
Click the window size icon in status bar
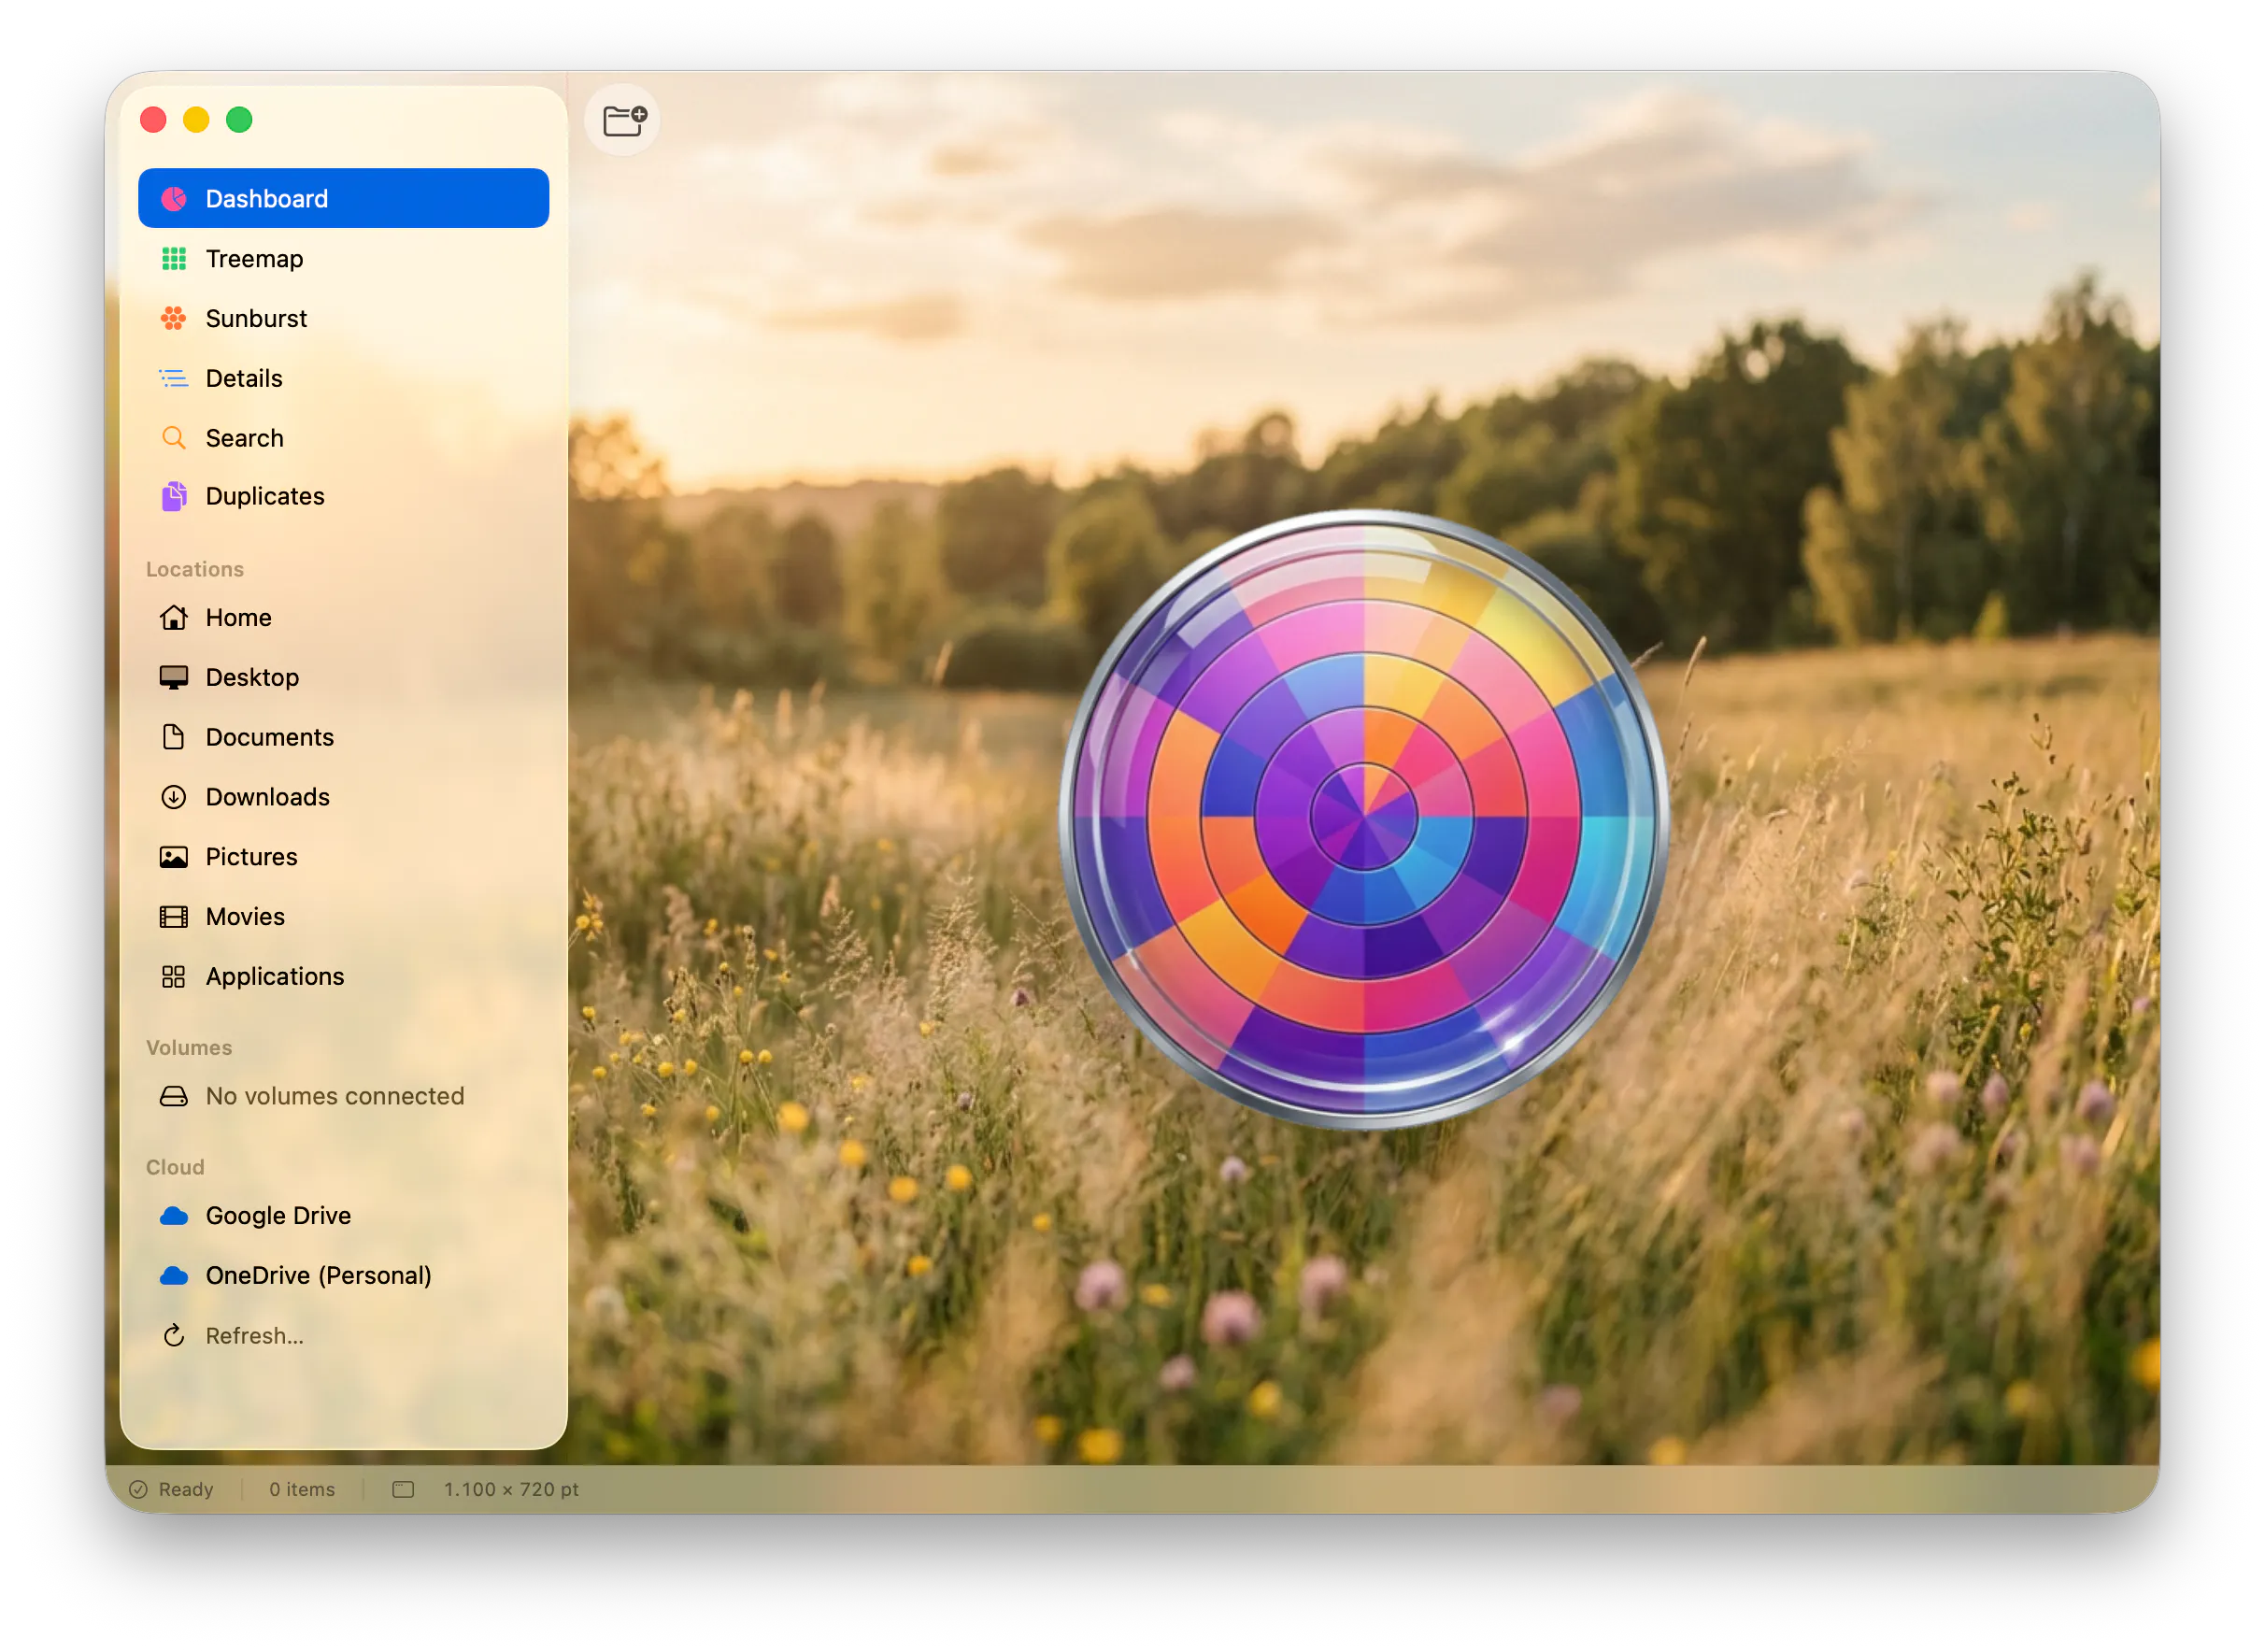pyautogui.click(x=404, y=1491)
